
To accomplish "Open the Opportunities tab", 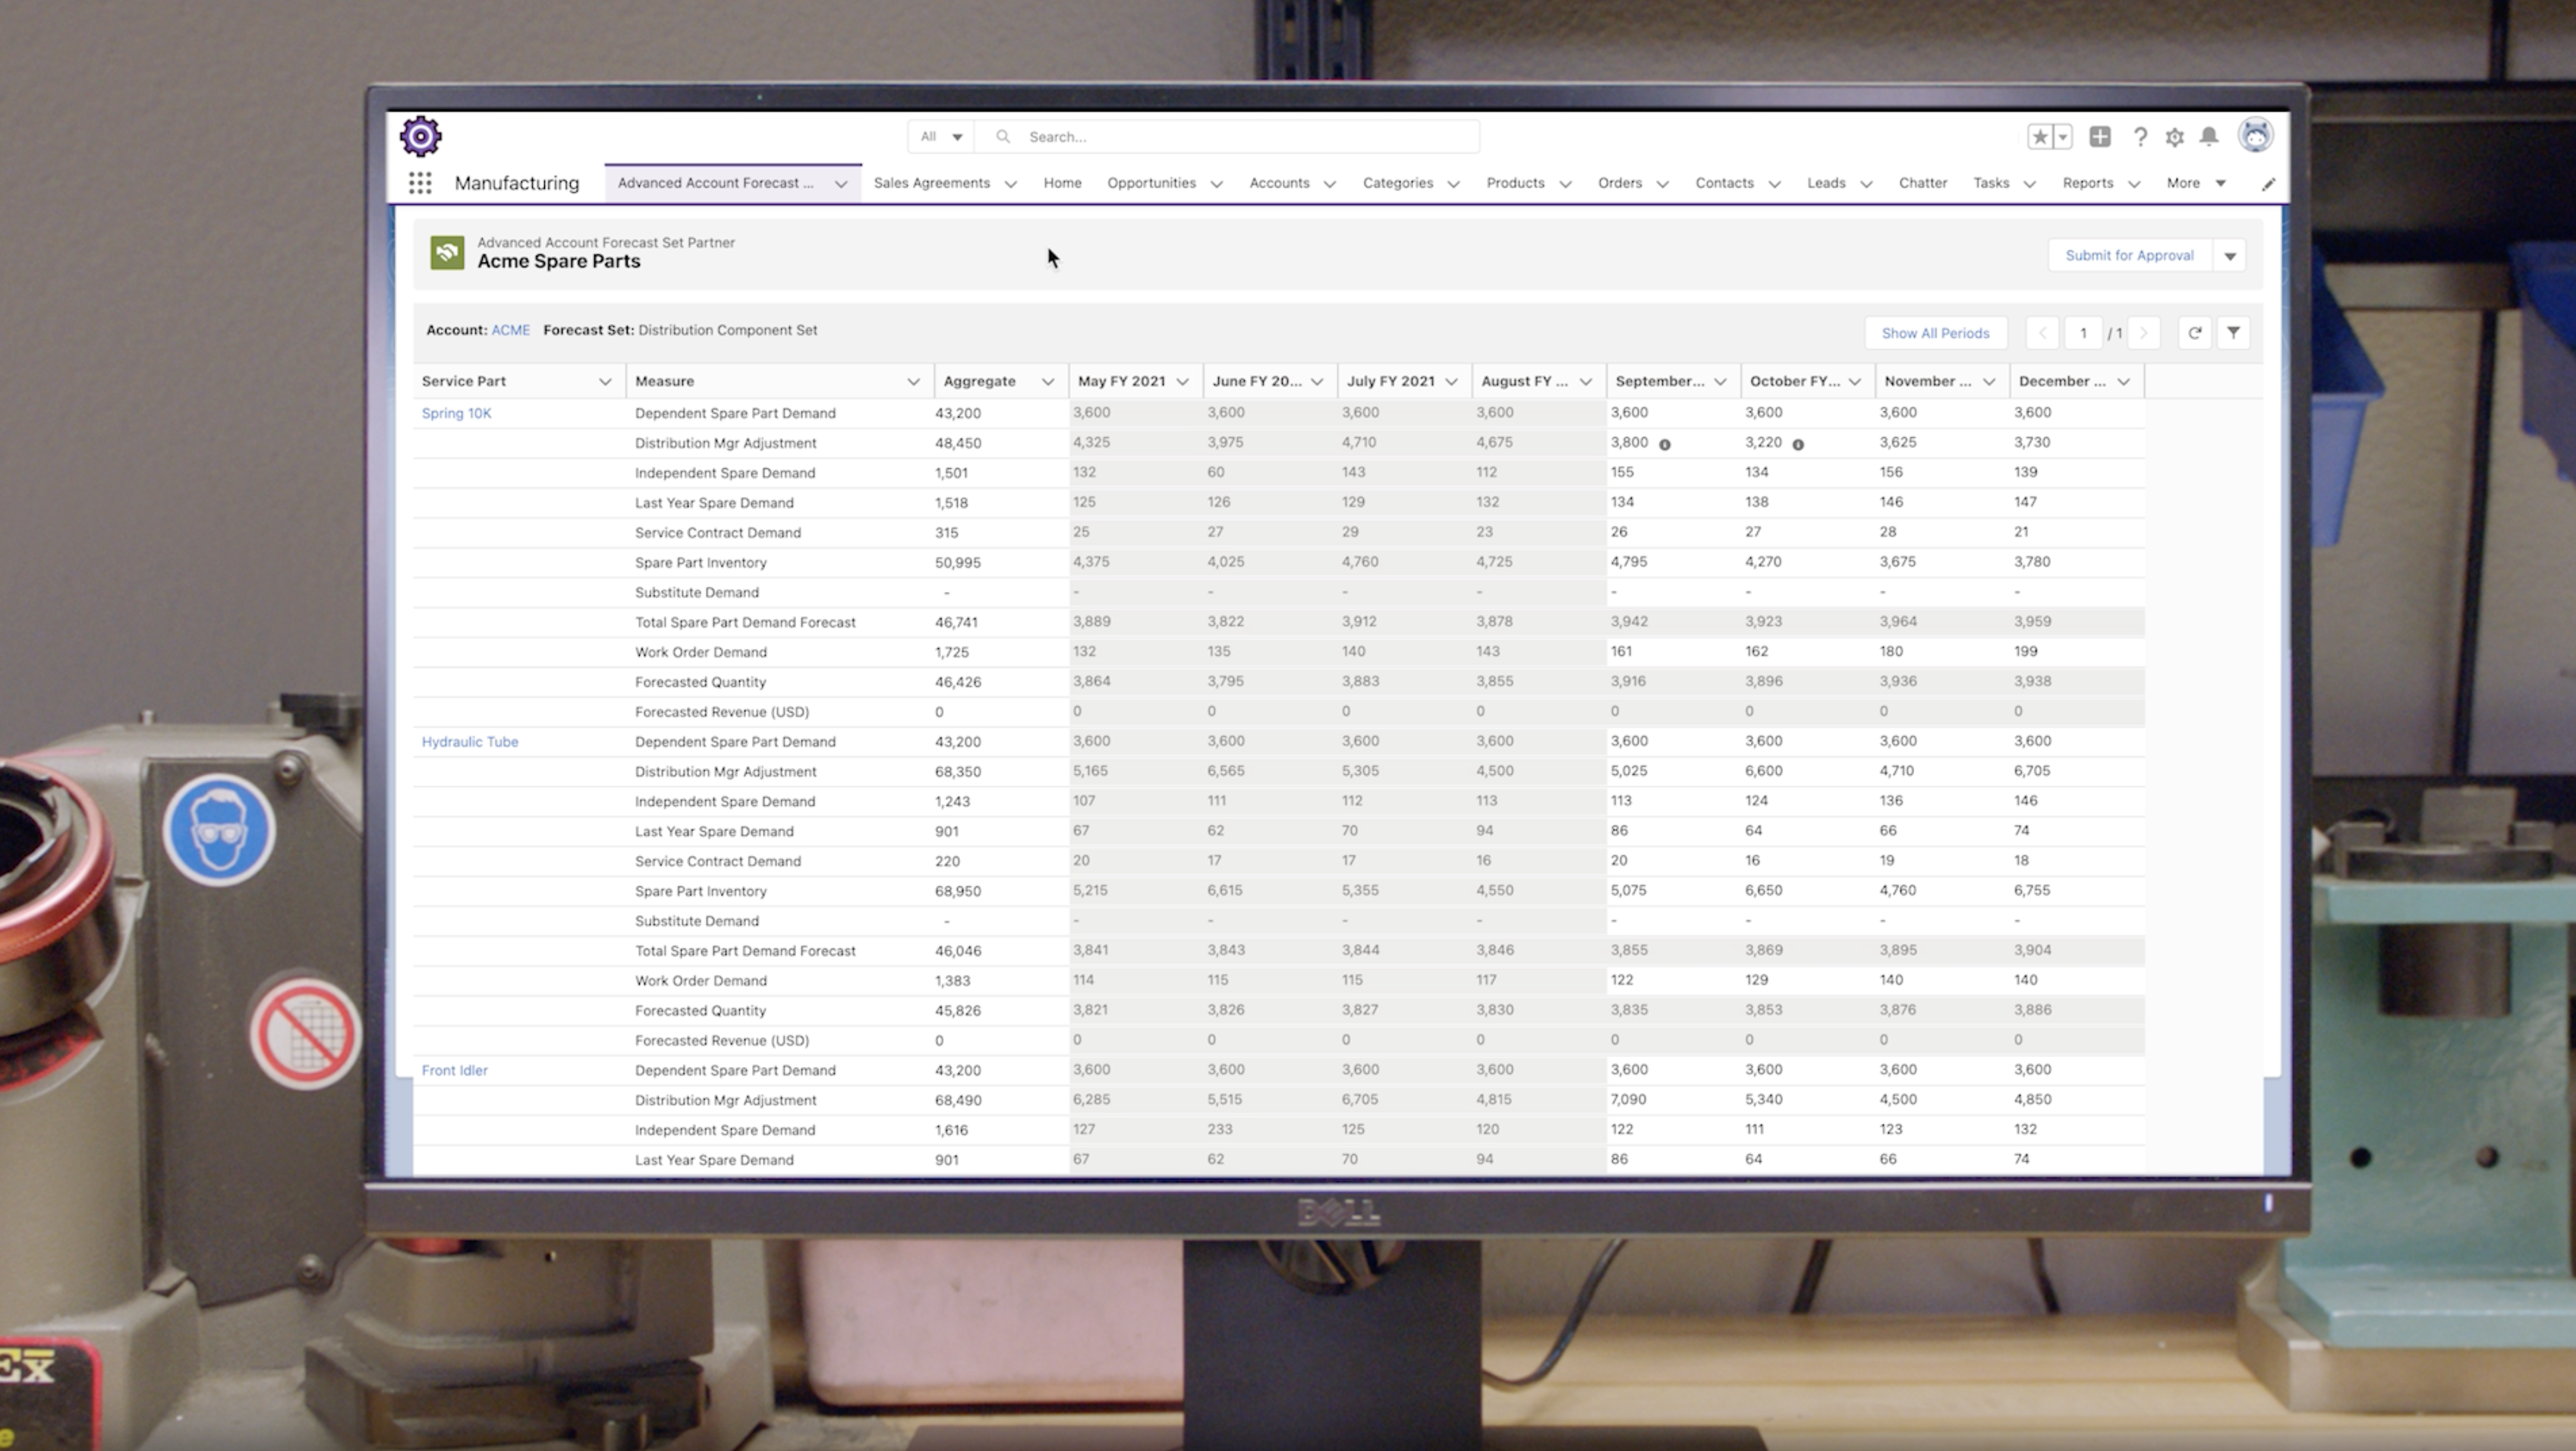I will click(1151, 183).
